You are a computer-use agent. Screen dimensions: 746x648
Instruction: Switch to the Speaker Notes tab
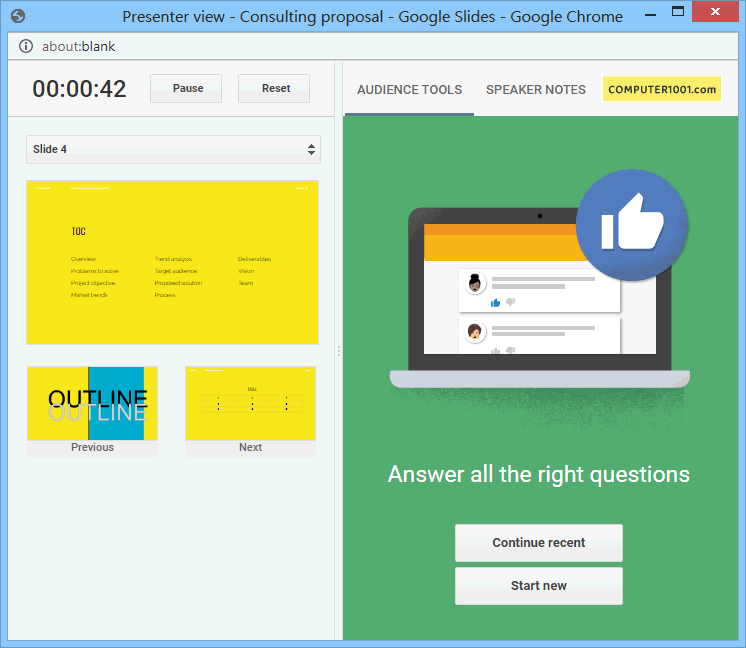[536, 90]
